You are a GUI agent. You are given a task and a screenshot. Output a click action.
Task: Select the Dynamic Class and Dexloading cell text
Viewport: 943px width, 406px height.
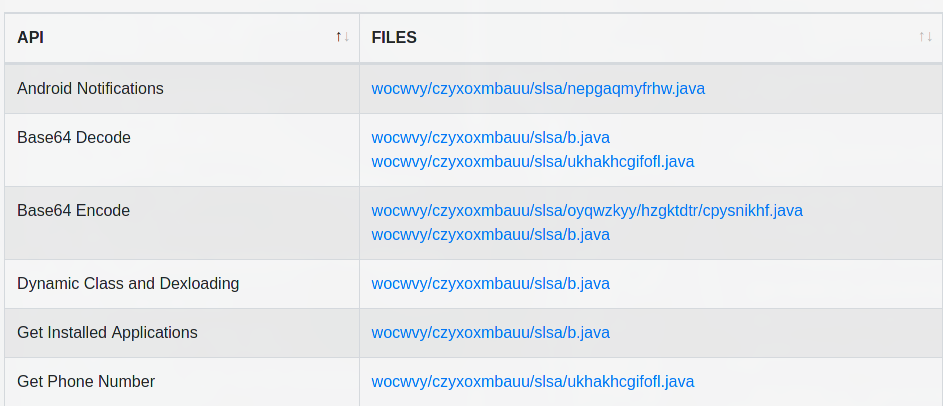(128, 283)
